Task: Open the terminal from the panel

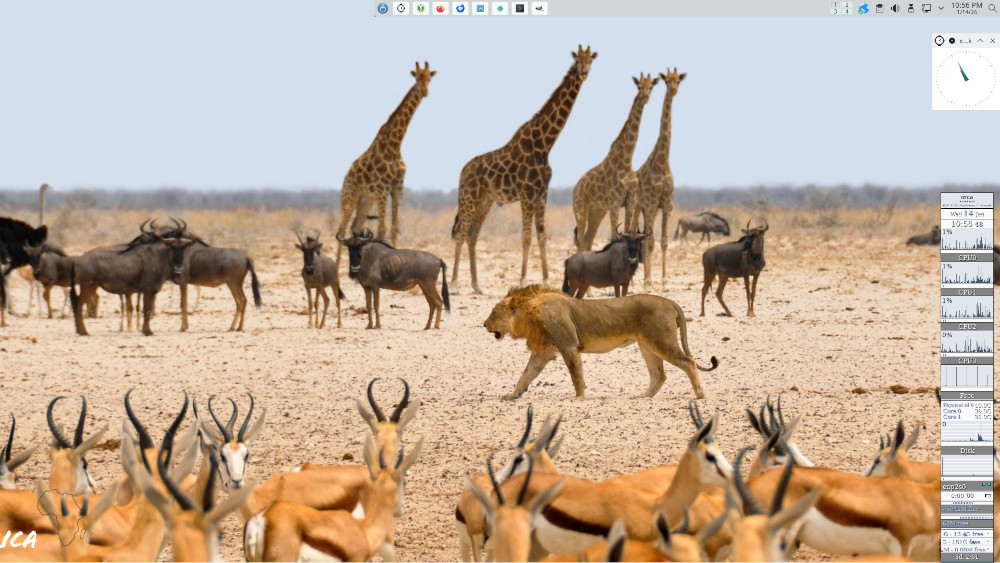Action: (519, 8)
